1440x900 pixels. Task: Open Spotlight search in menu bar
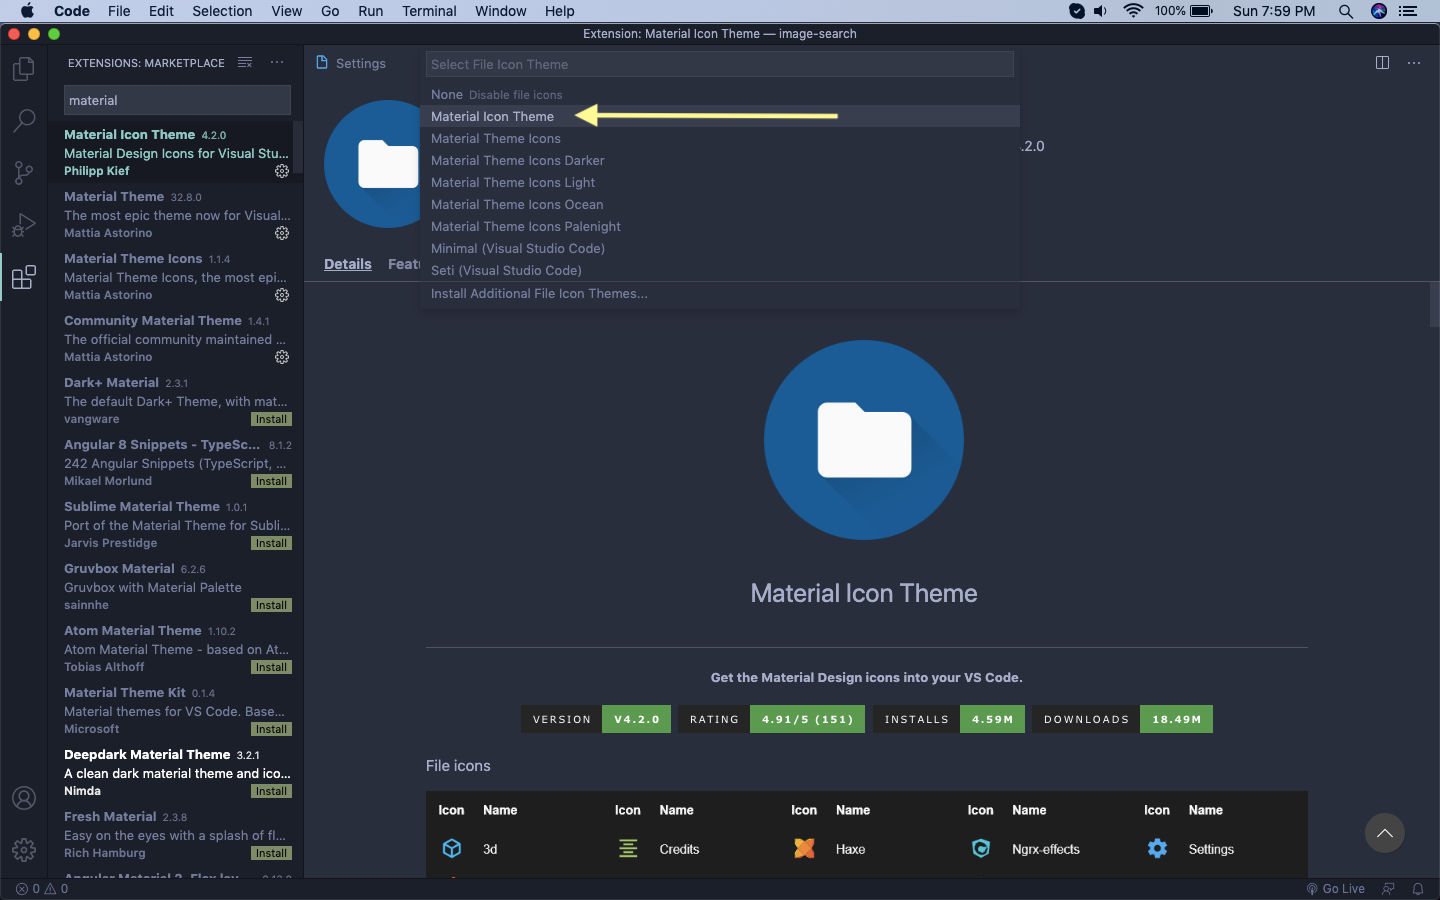(x=1346, y=11)
